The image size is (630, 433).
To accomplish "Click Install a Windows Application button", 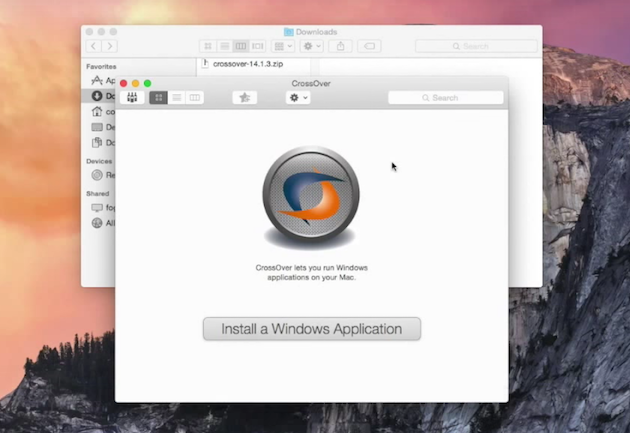I will [312, 329].
